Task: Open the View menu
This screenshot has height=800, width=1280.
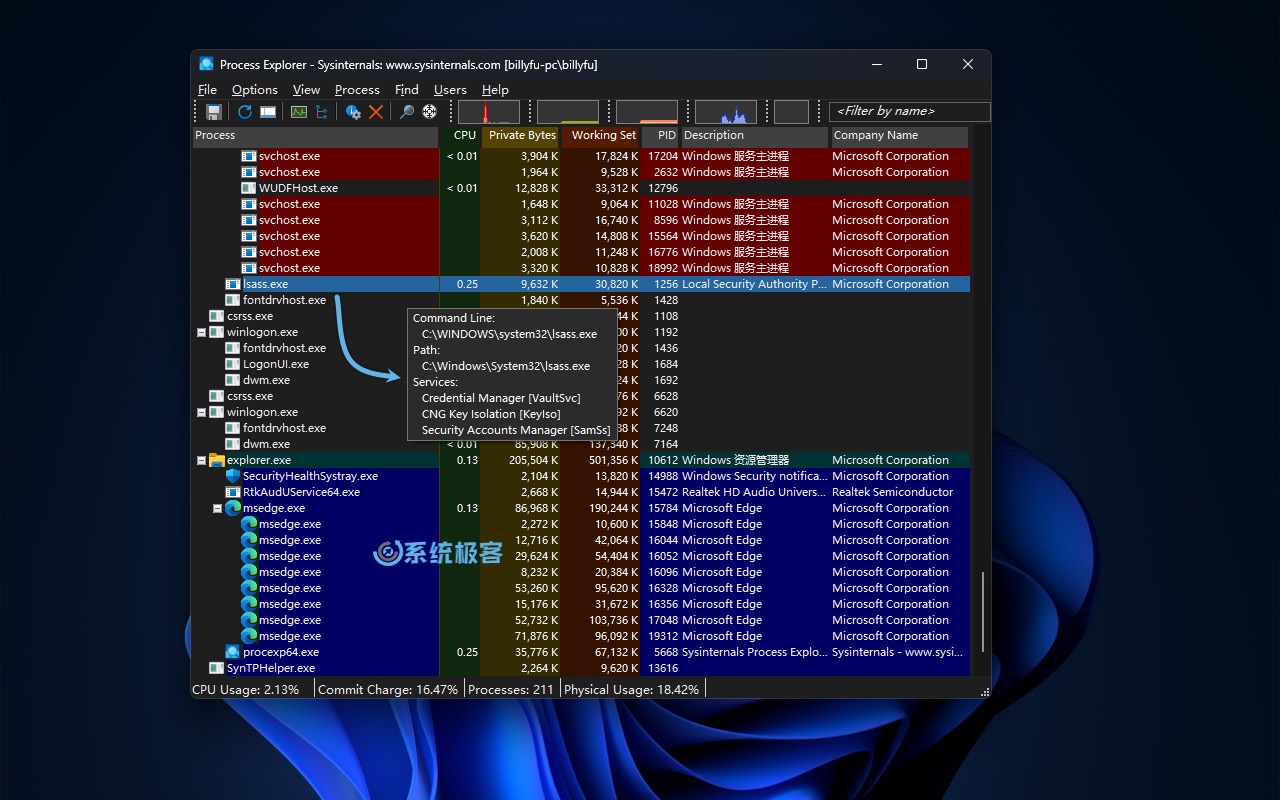Action: 306,90
